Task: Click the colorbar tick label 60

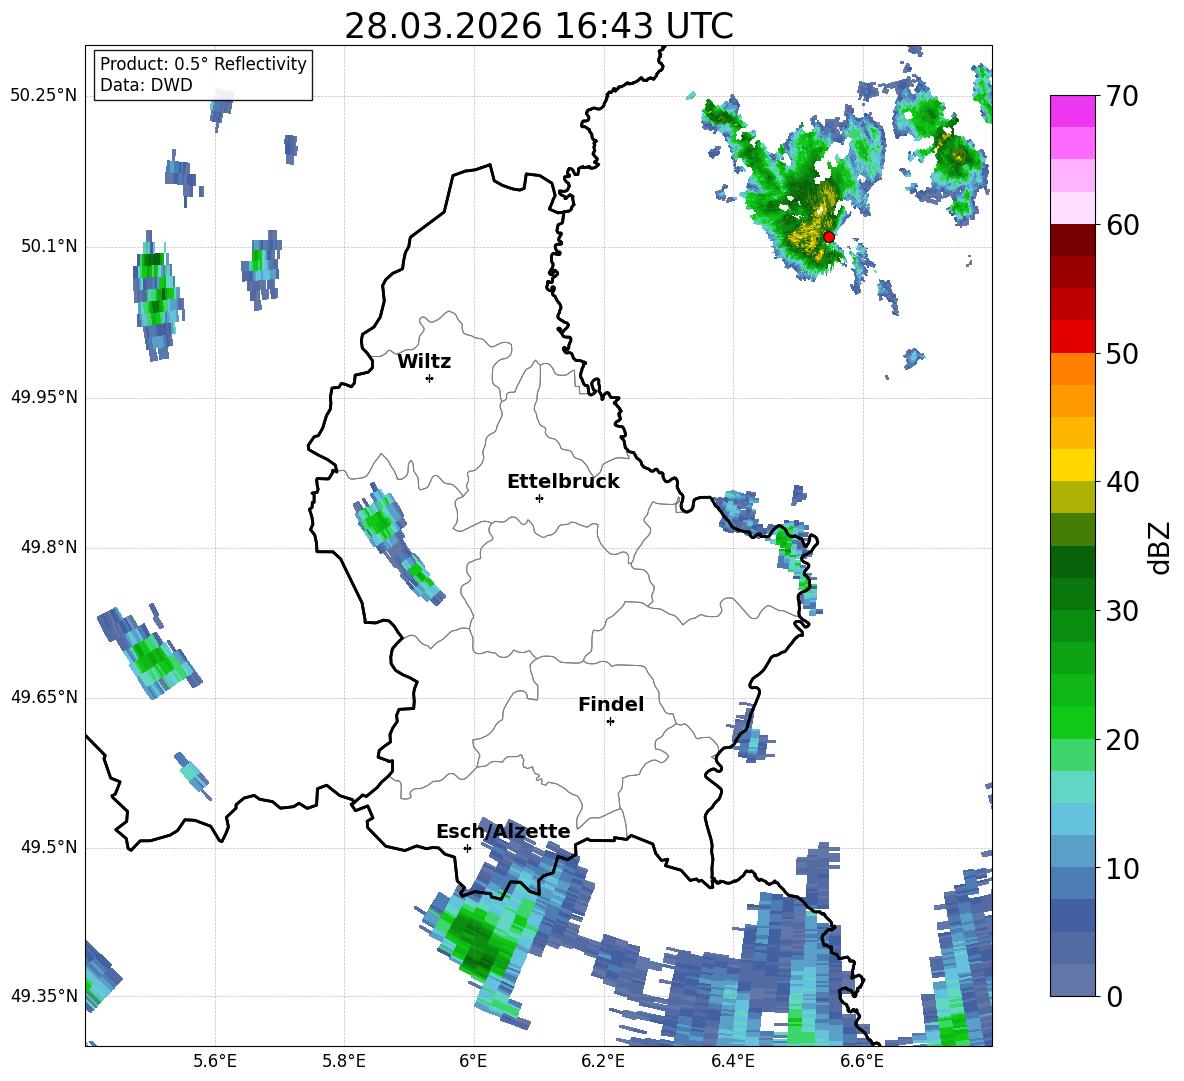Action: (1122, 225)
